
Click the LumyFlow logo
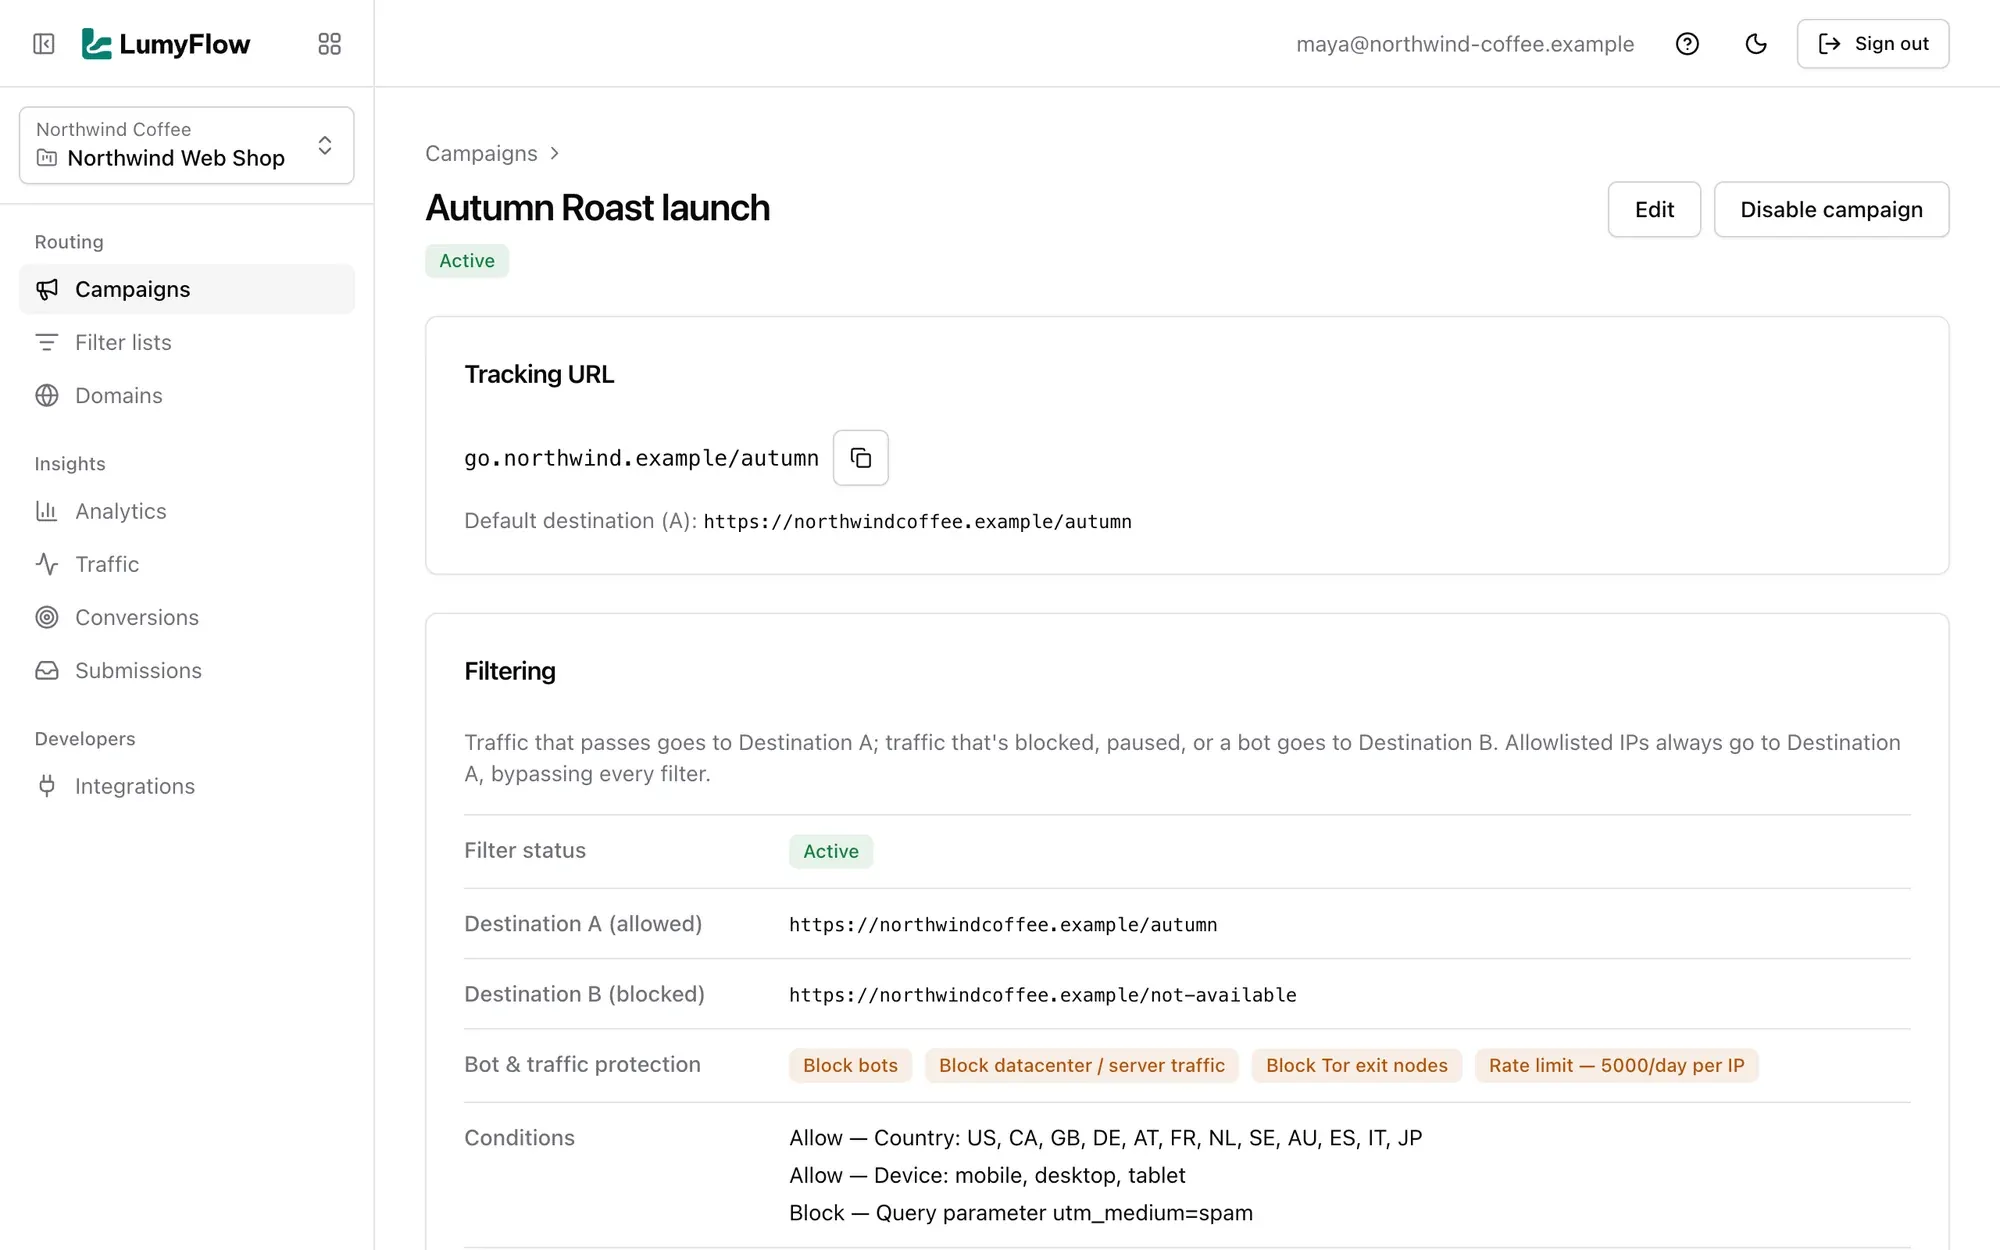pyautogui.click(x=166, y=44)
